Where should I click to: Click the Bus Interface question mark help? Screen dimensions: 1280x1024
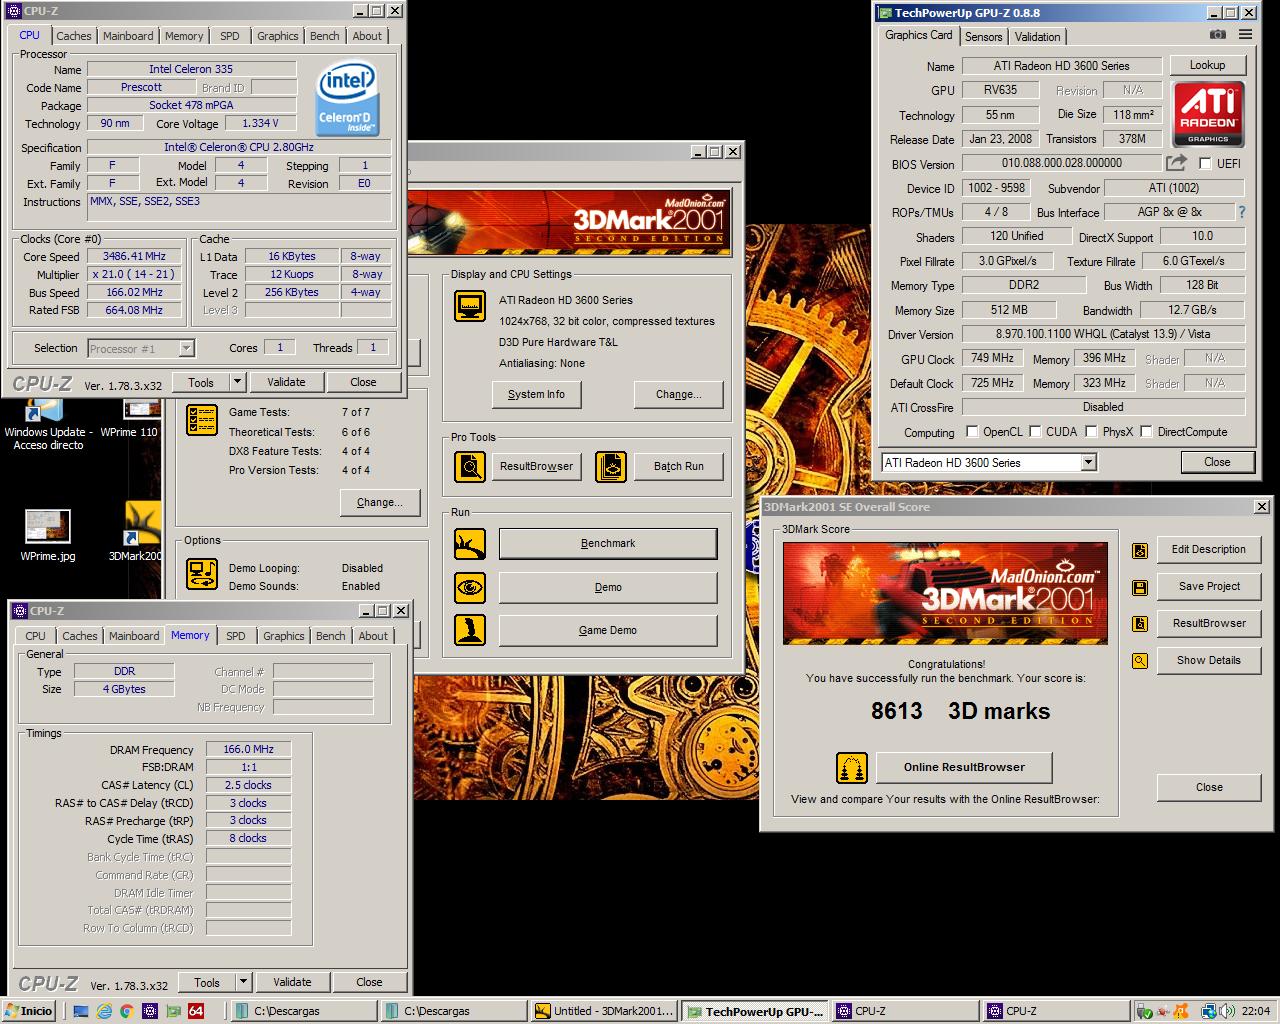[1242, 212]
